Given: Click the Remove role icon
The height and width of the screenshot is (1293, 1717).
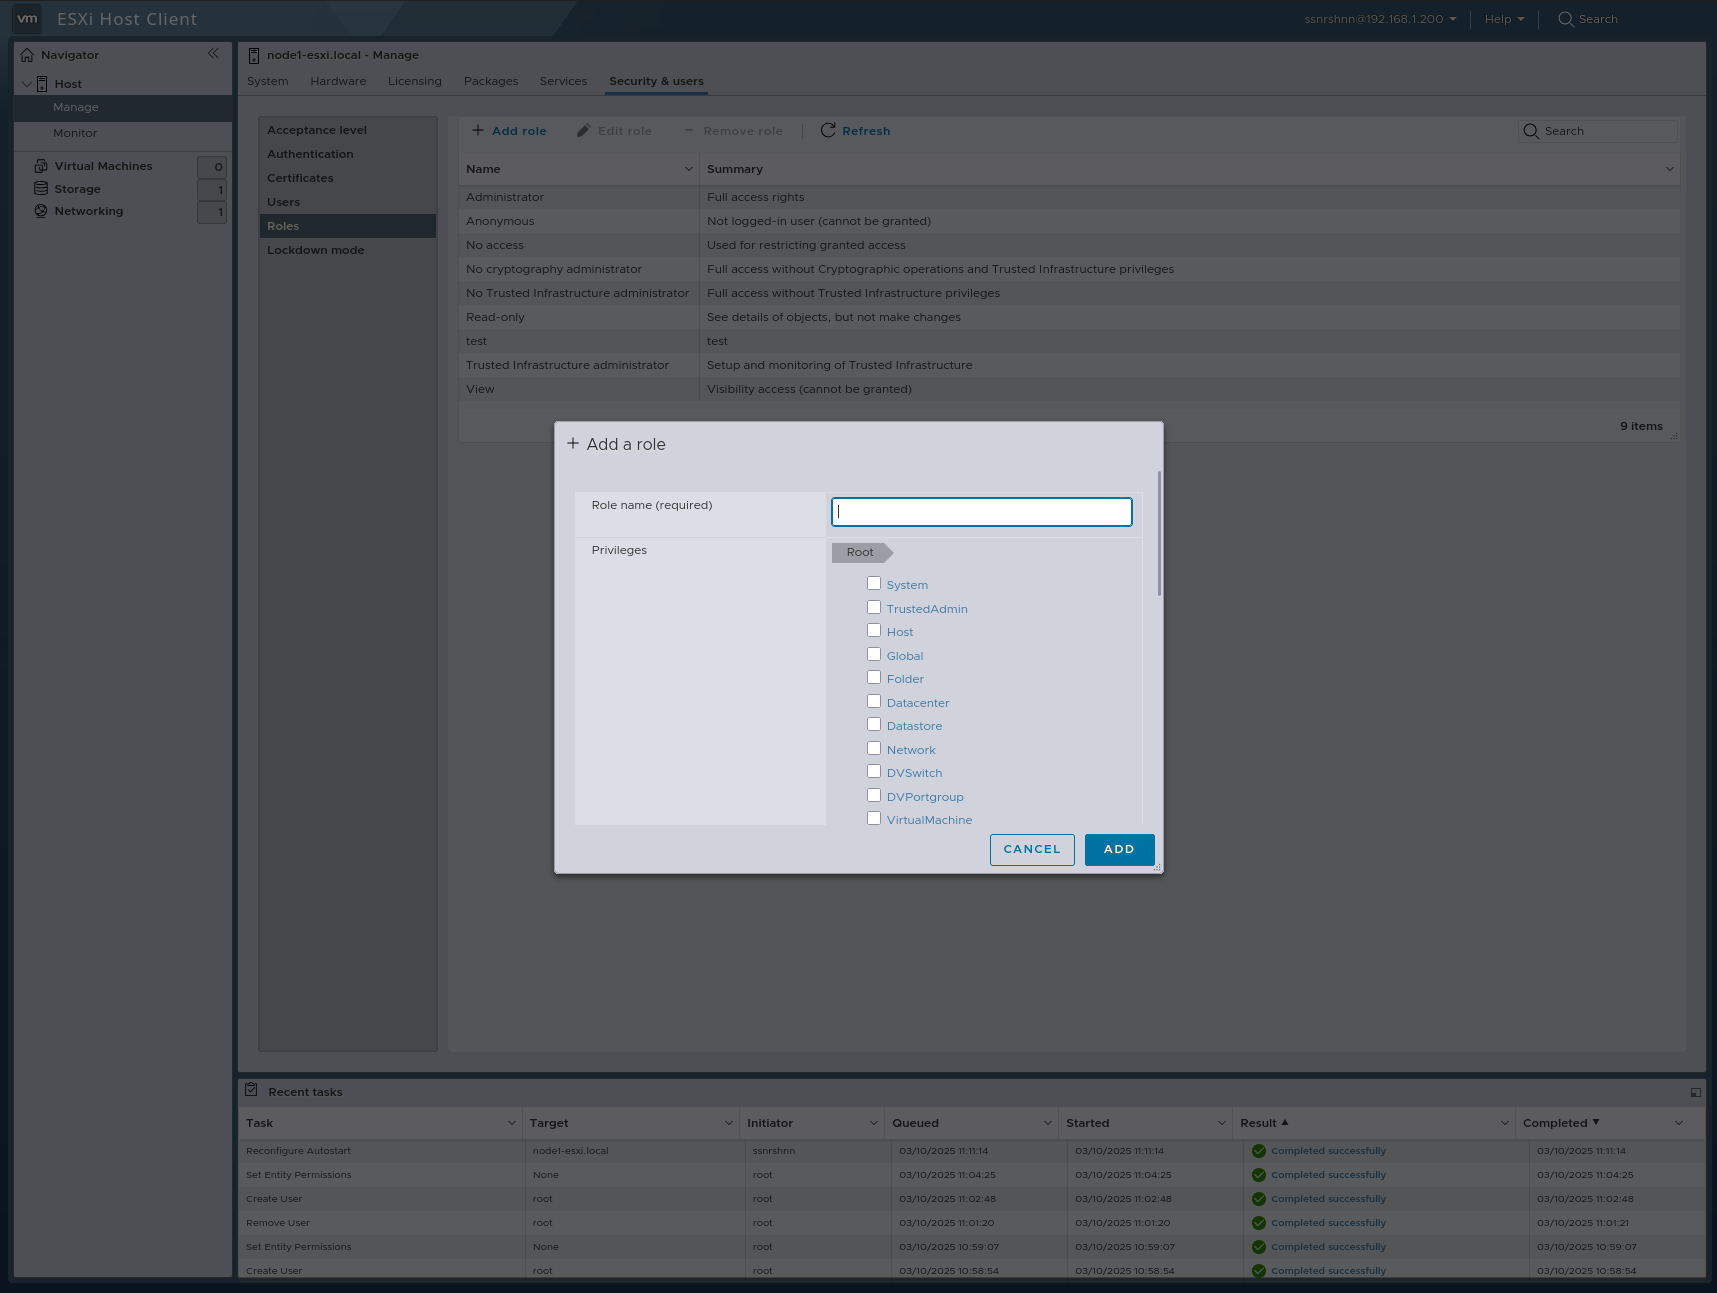Looking at the screenshot, I should click(687, 130).
